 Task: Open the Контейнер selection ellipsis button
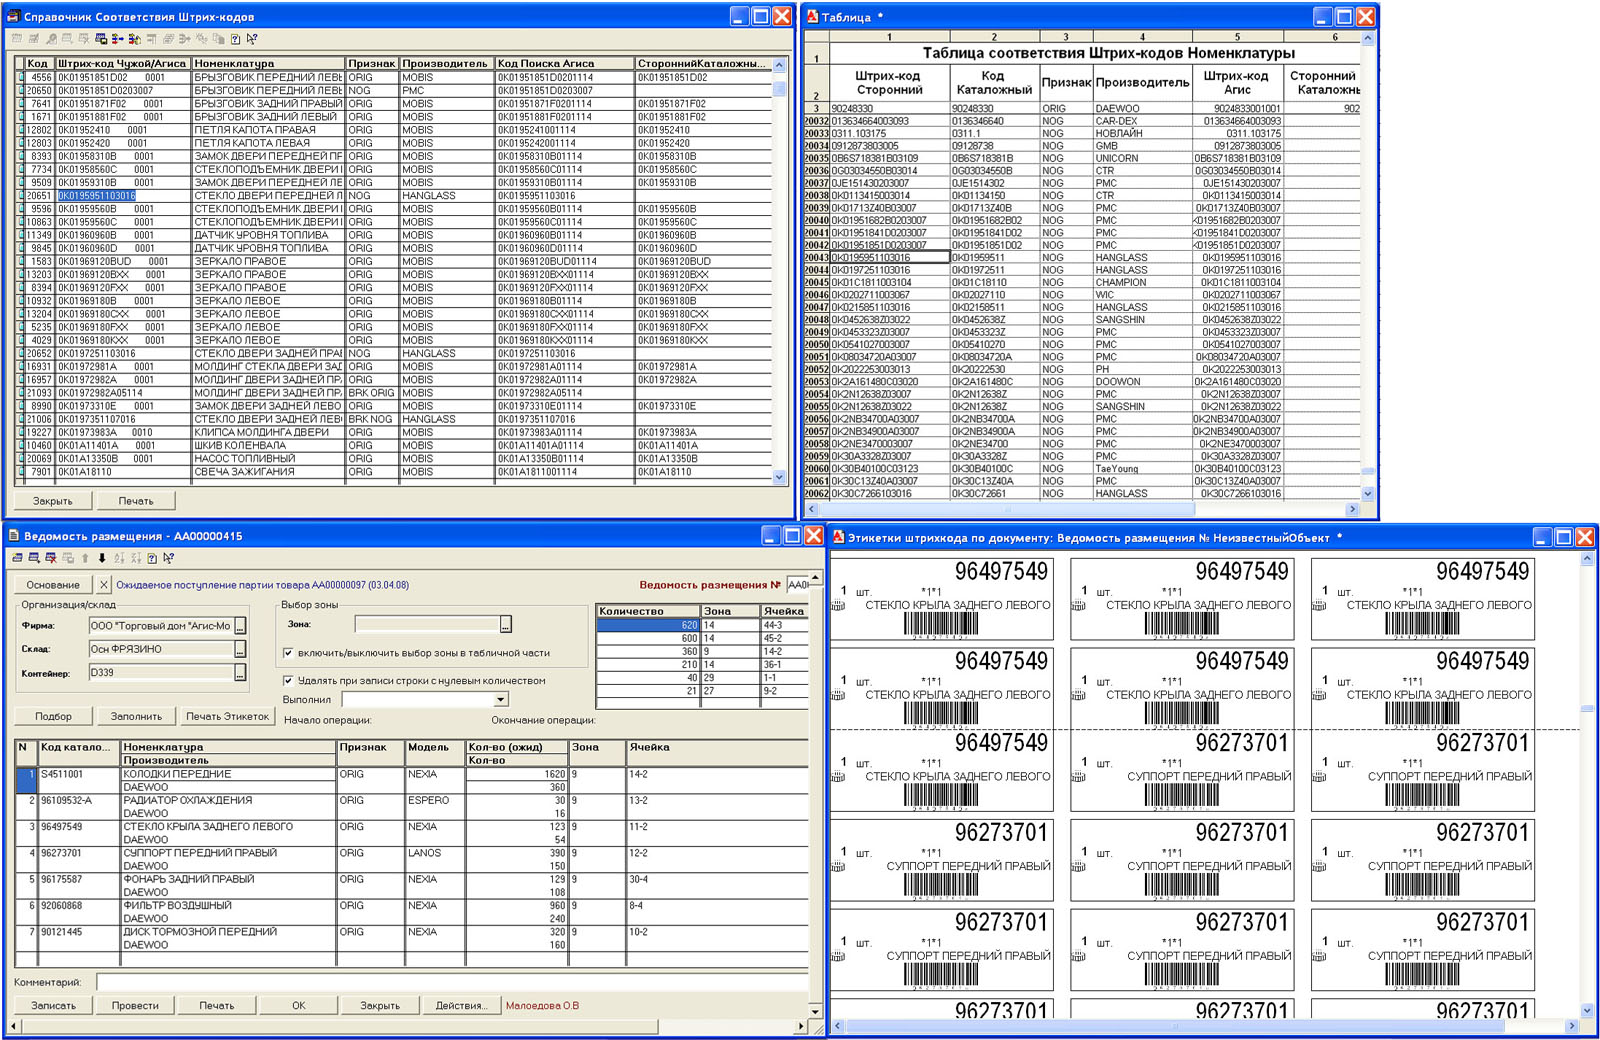240,673
